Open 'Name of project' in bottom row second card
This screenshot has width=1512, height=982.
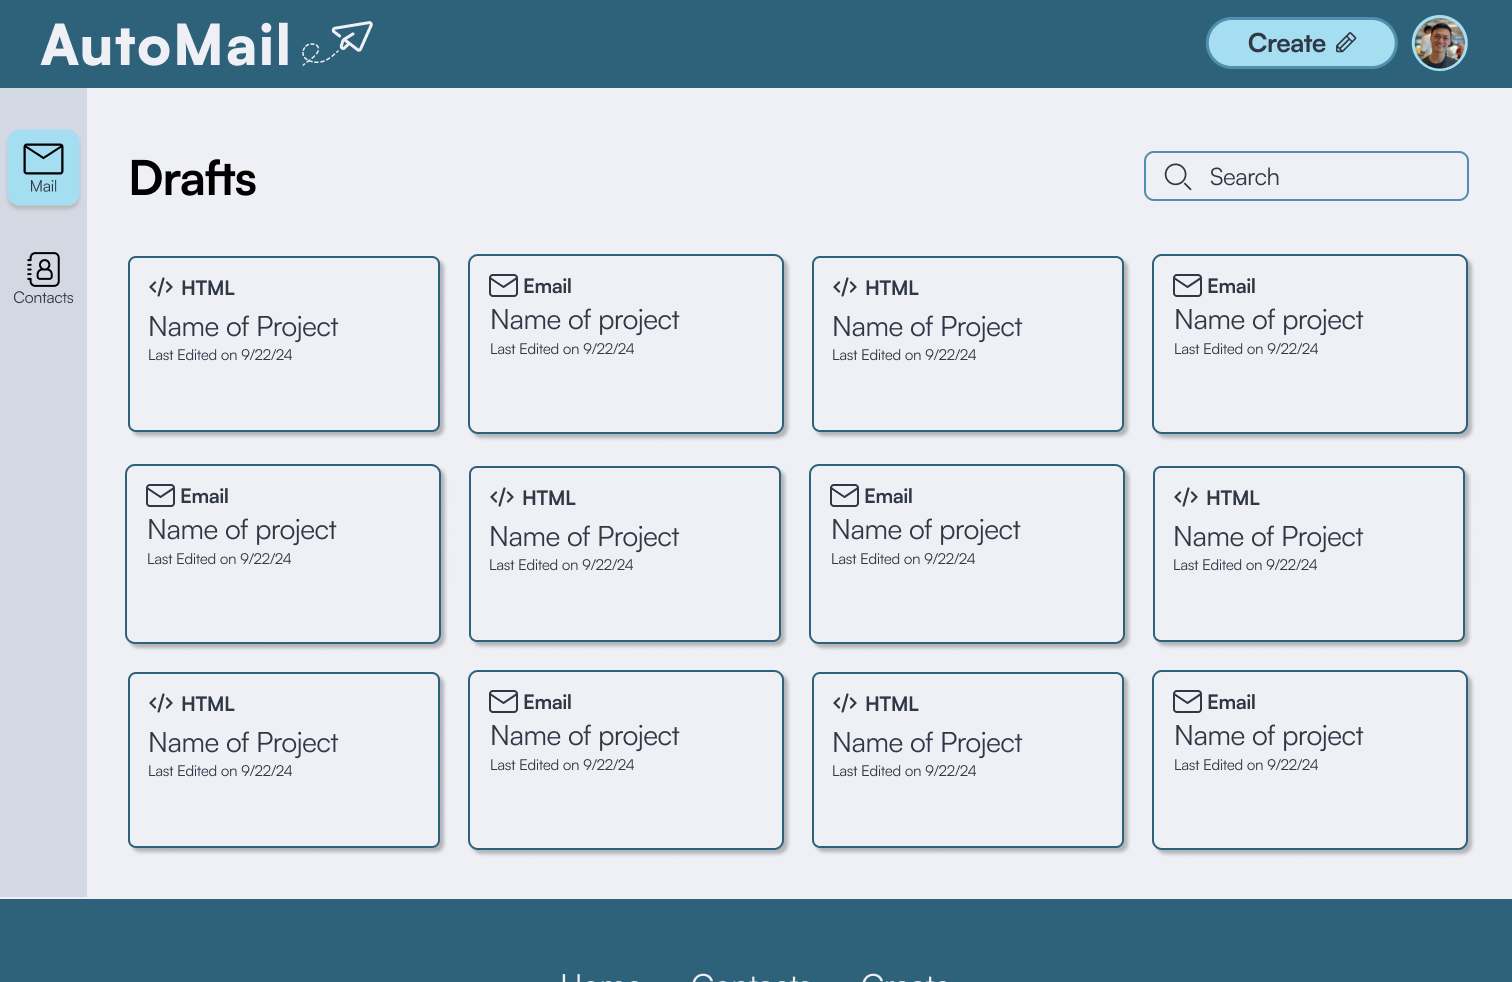tap(584, 736)
